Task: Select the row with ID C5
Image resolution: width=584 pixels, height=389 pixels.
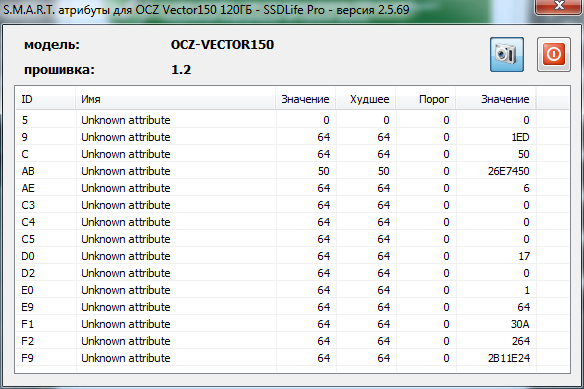Action: click(x=292, y=239)
